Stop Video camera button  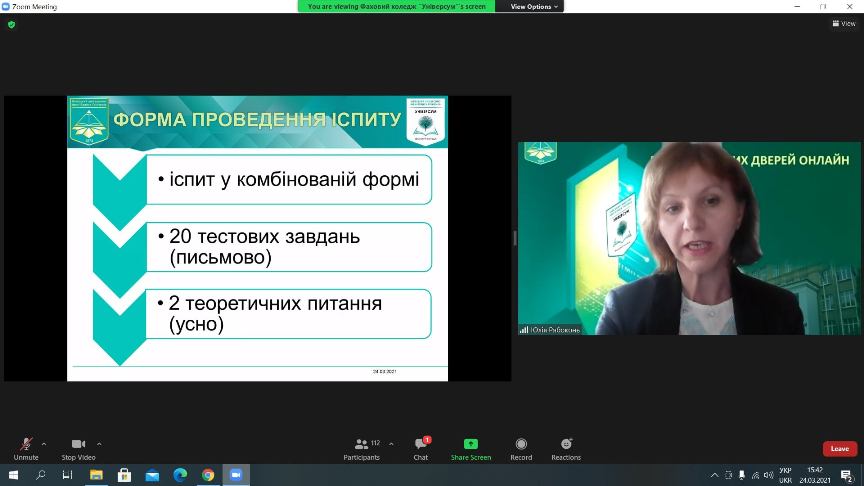(78, 449)
